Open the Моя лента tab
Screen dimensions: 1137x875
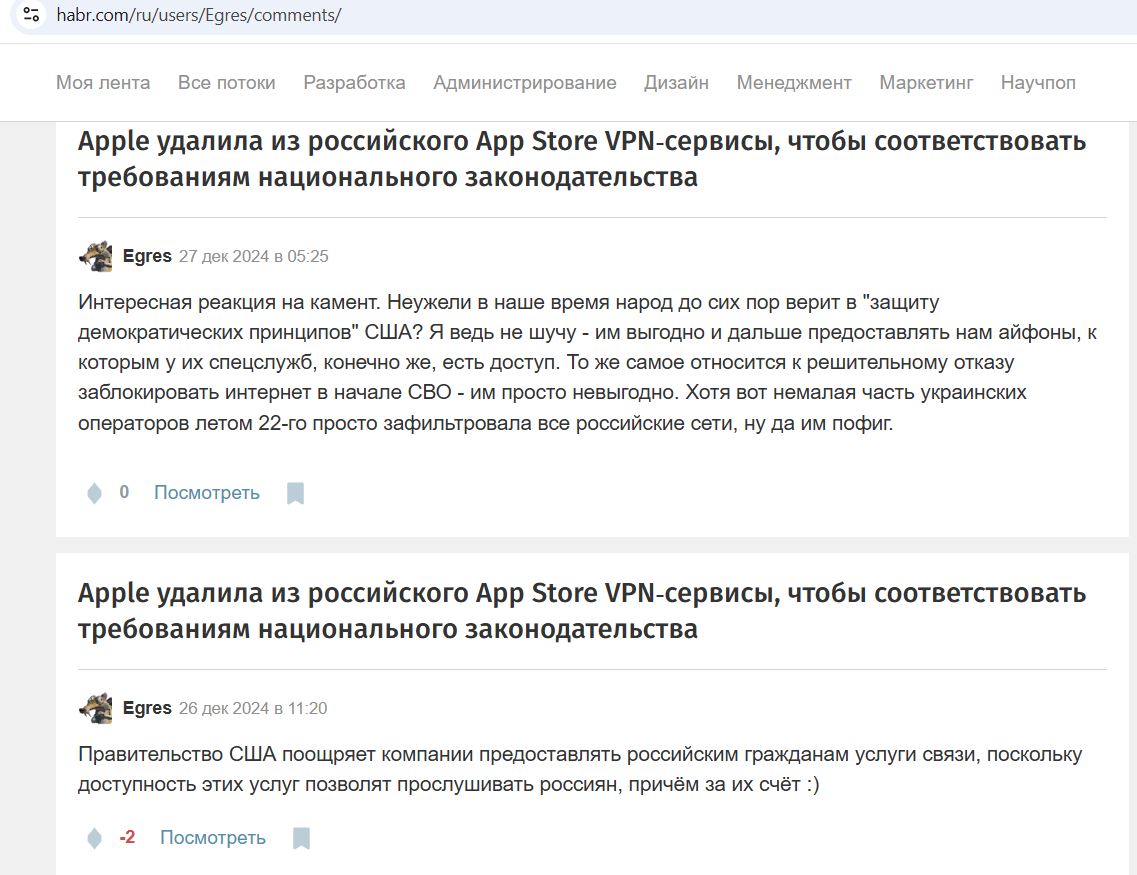(x=103, y=83)
